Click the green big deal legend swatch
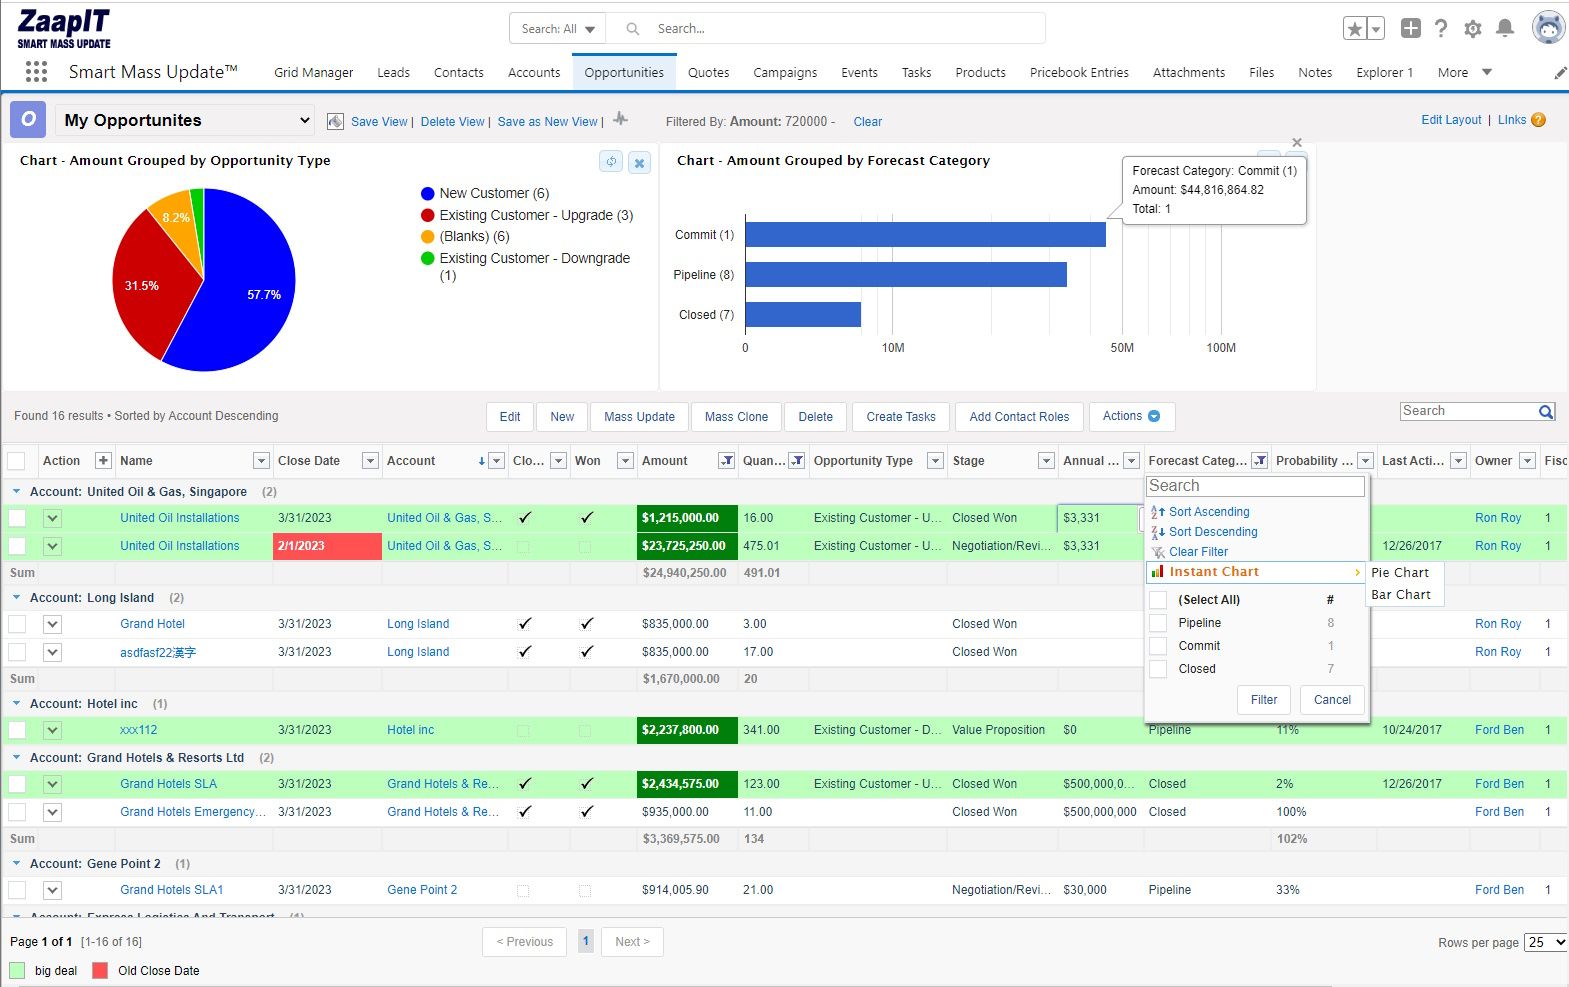The width and height of the screenshot is (1569, 987). pyautogui.click(x=17, y=970)
